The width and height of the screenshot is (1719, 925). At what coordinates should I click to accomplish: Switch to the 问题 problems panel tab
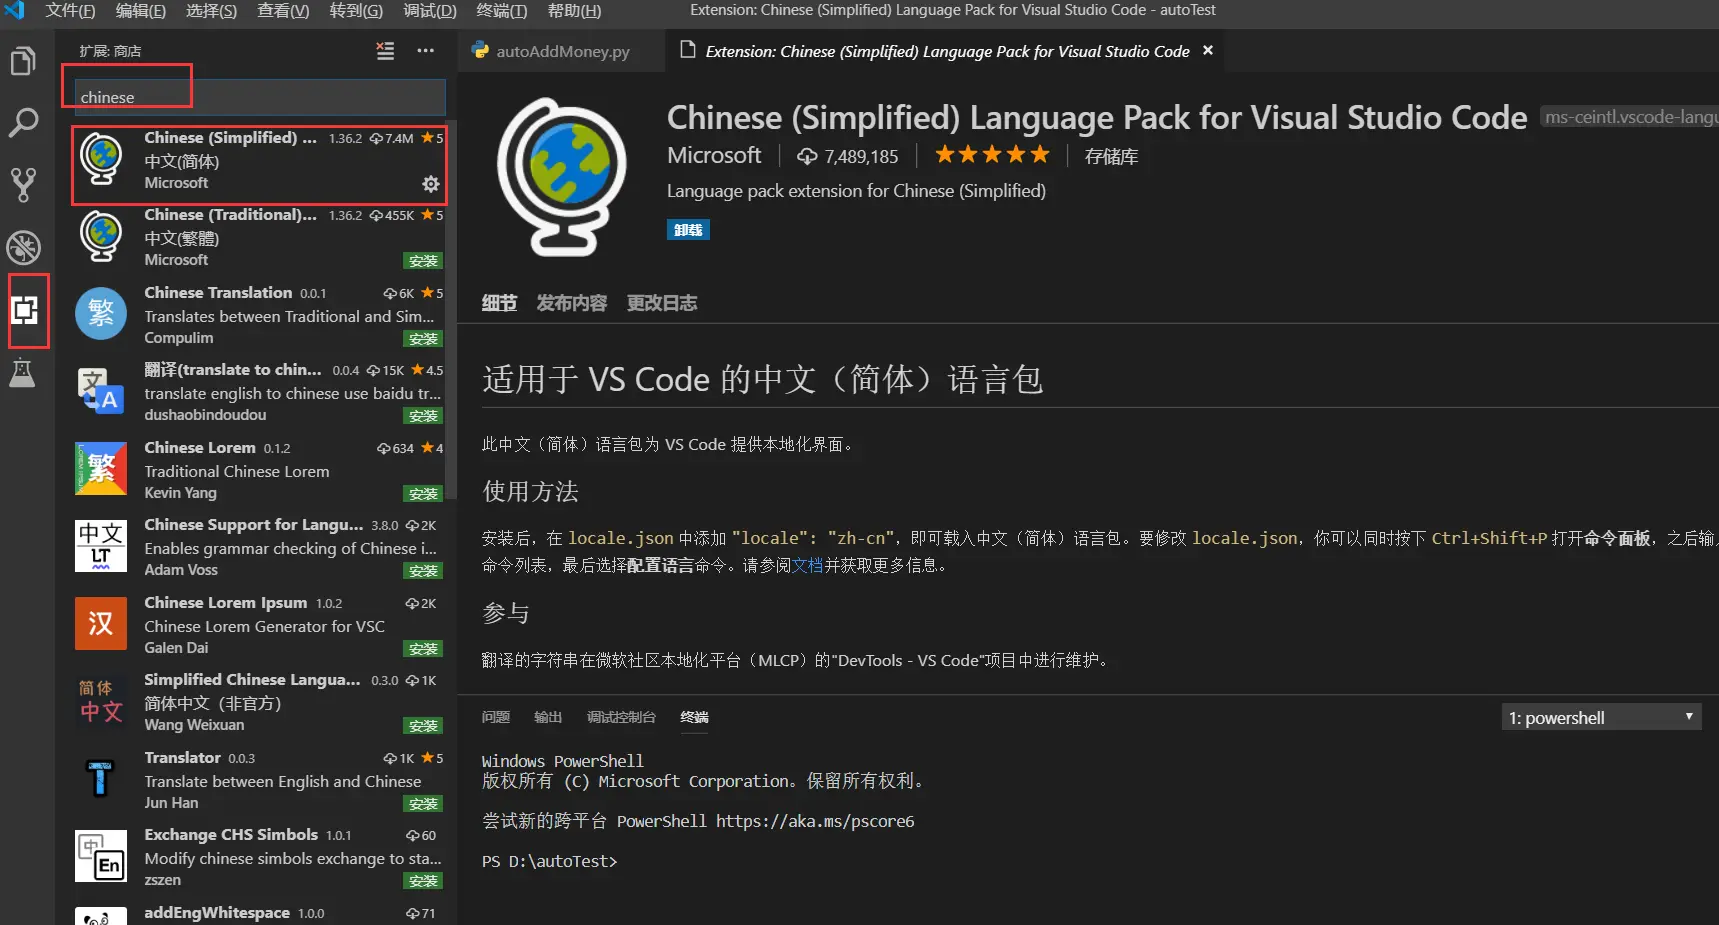coord(496,717)
